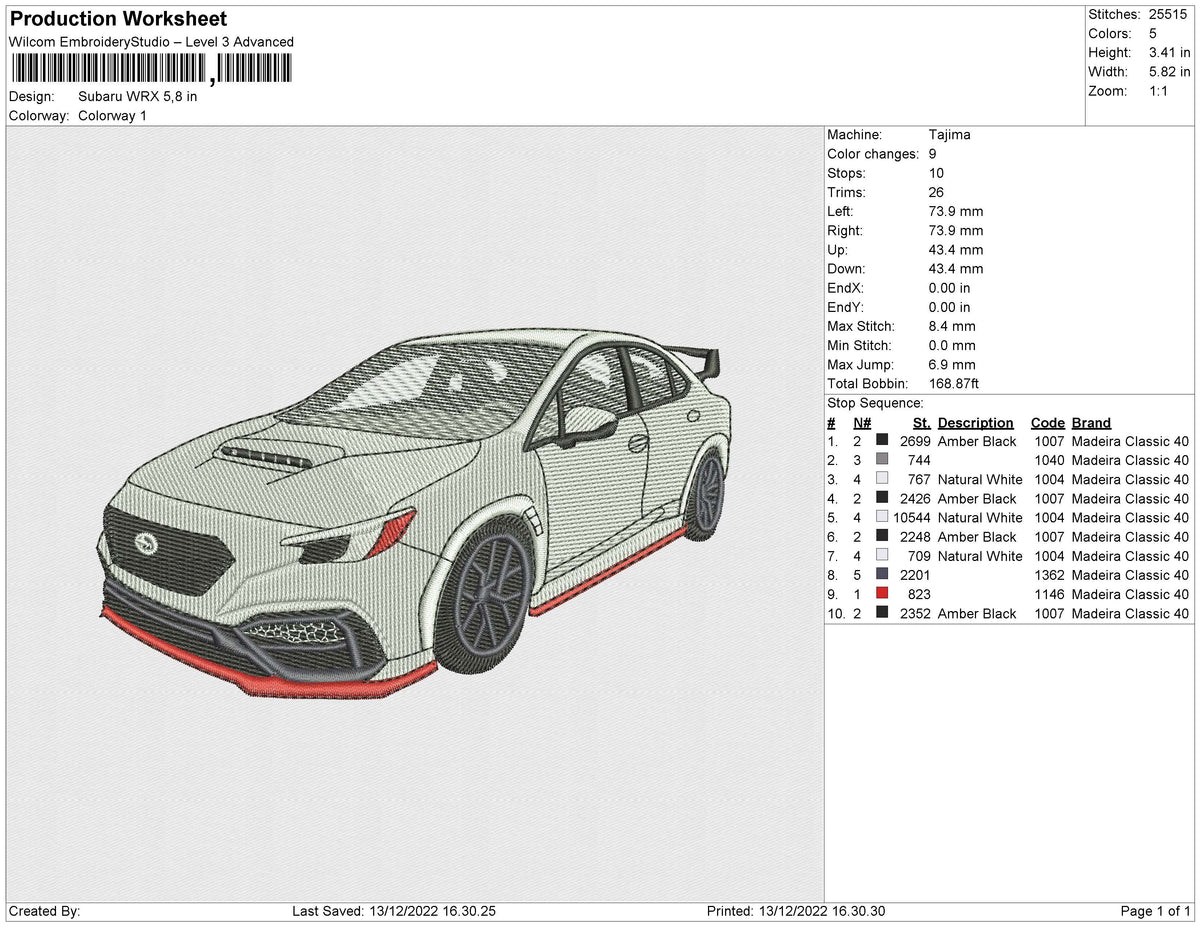Viewport: 1200px width, 927px height.
Task: Click the Code column heading
Action: 1047,422
